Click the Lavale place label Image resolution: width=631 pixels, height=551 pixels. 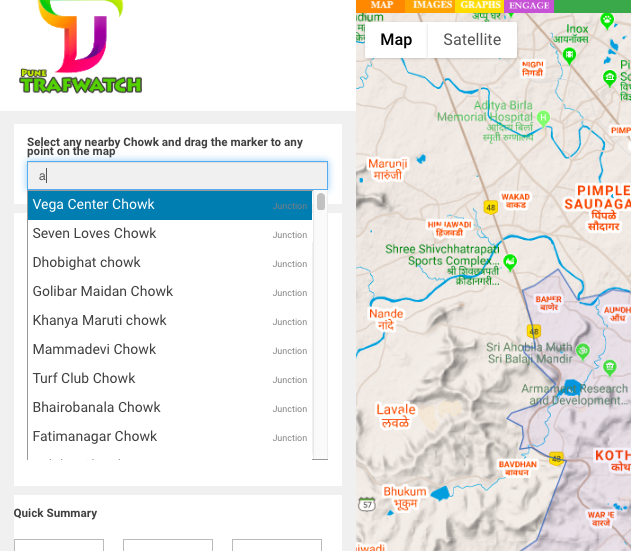[396, 415]
